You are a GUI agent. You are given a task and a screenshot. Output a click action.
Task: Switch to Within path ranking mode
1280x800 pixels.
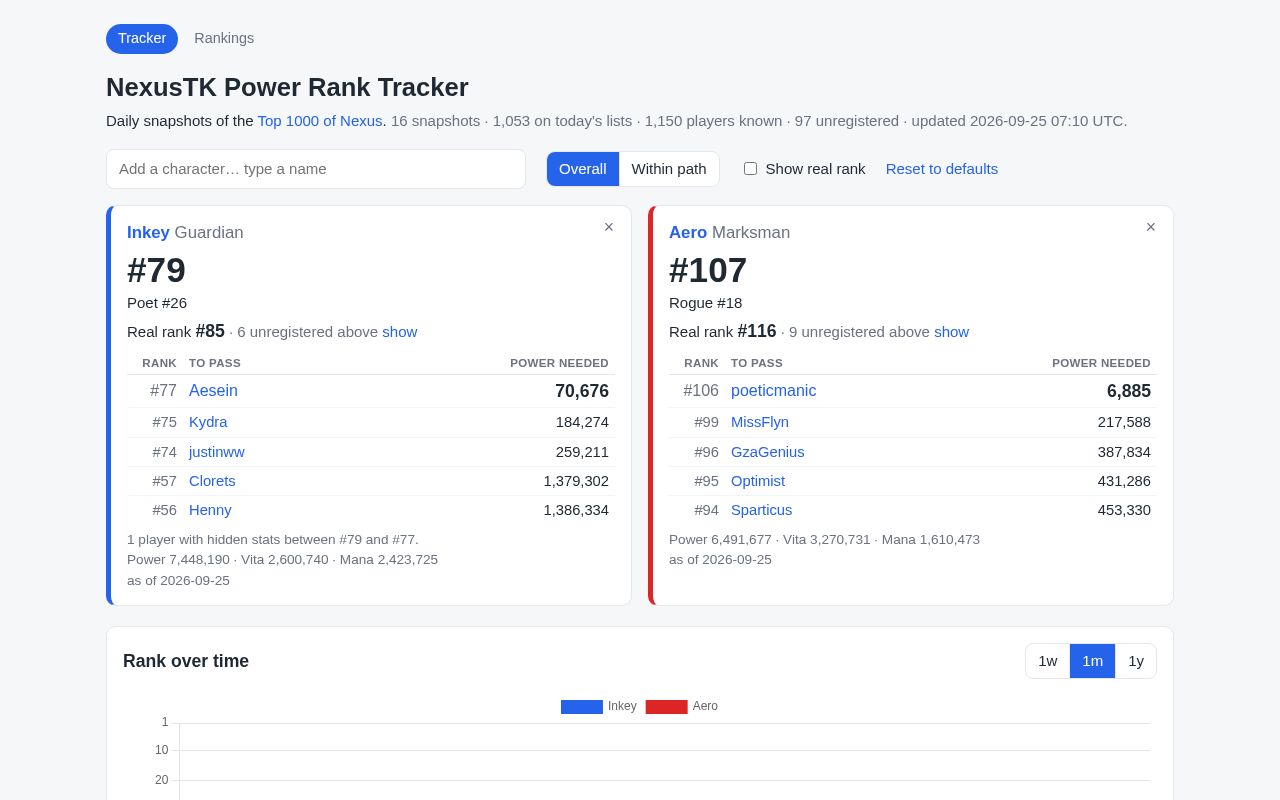[x=669, y=169]
